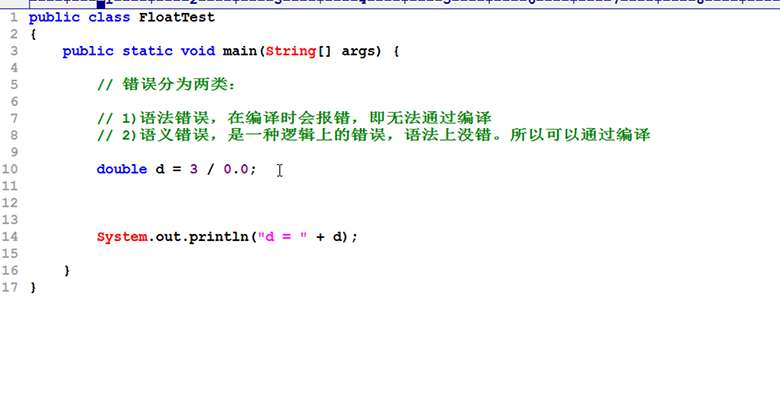Click line number 17 in the gutter
This screenshot has height=399, width=780.
pos(9,288)
